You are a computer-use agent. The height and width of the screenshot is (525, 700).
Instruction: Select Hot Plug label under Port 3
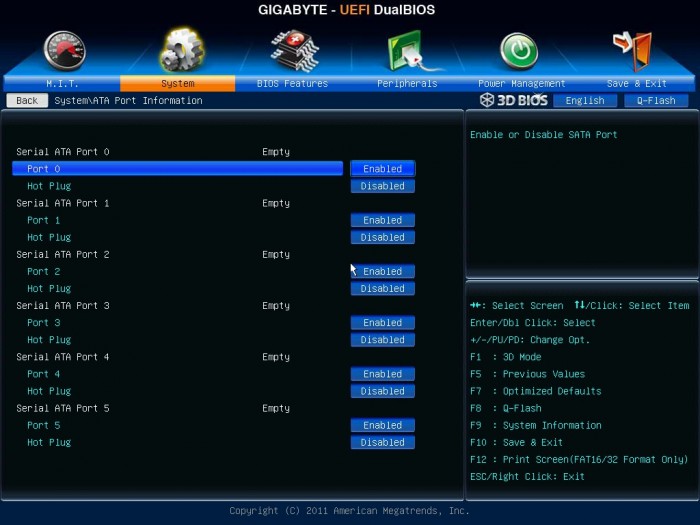tap(49, 340)
